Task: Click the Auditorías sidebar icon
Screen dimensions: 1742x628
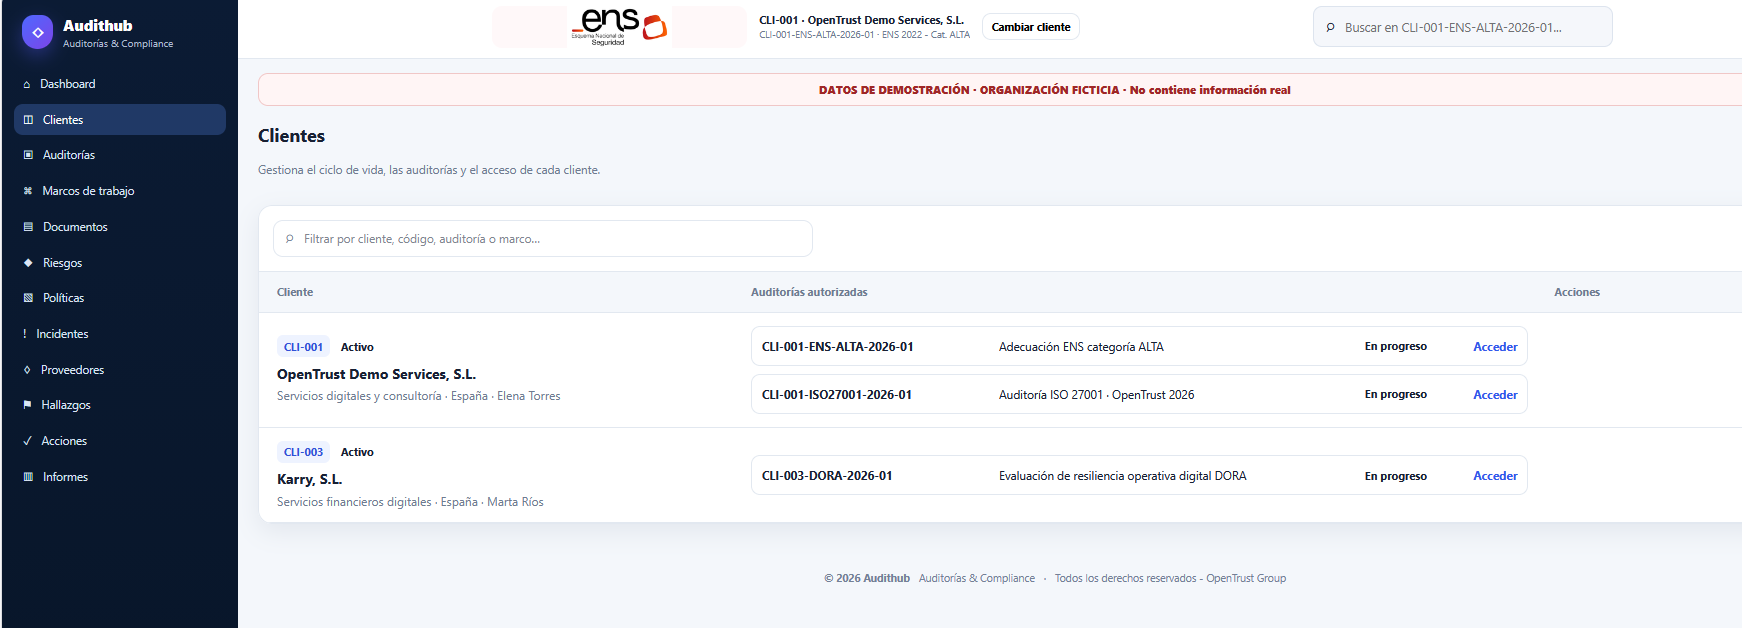Action: click(x=28, y=155)
